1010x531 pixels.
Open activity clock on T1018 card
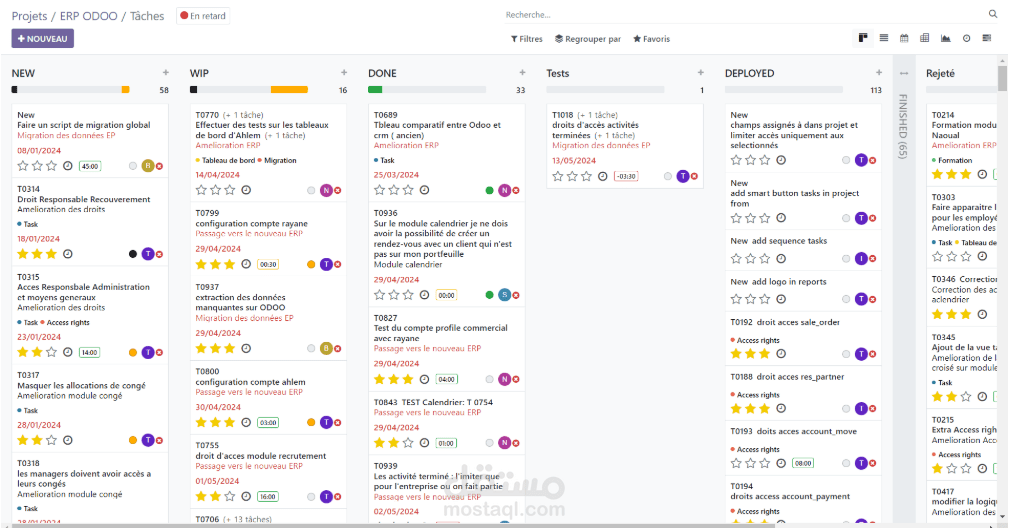click(602, 176)
